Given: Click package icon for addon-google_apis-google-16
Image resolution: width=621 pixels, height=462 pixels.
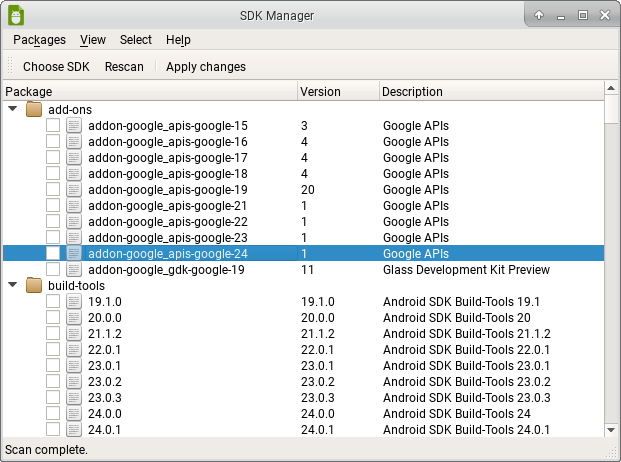Looking at the screenshot, I should (x=74, y=141).
